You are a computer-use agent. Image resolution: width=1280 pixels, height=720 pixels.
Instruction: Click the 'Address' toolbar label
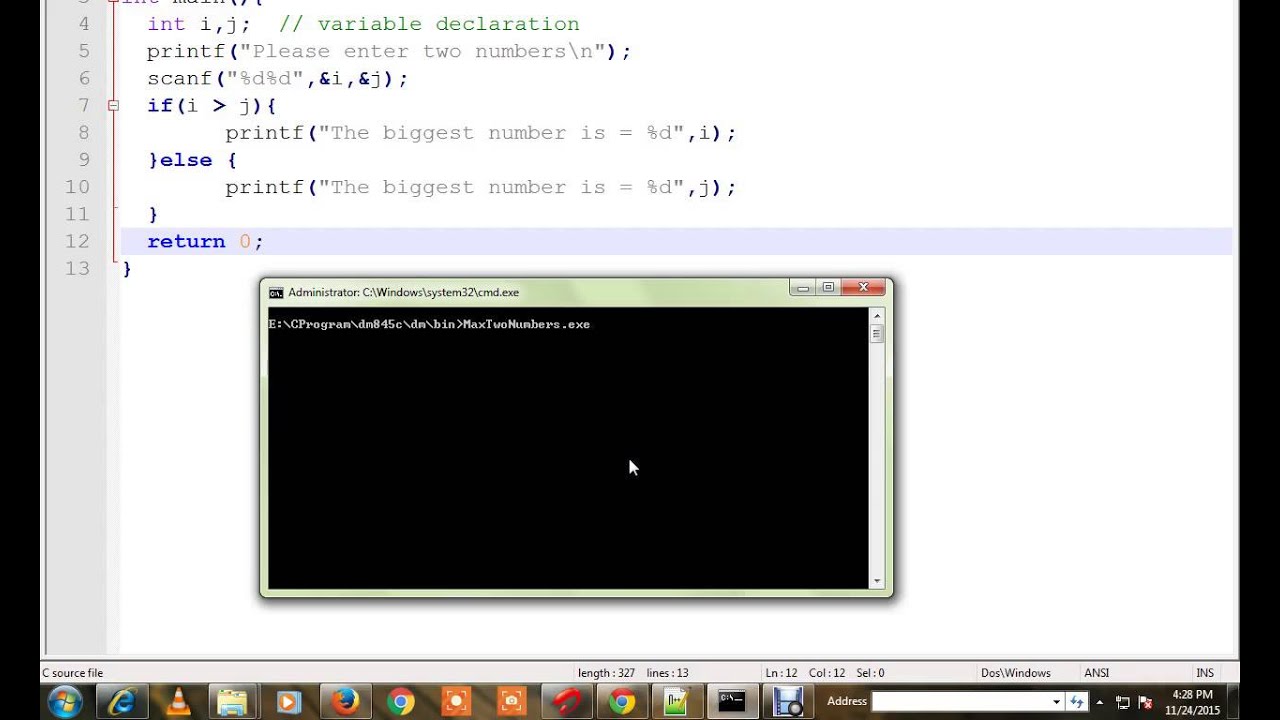pos(847,702)
